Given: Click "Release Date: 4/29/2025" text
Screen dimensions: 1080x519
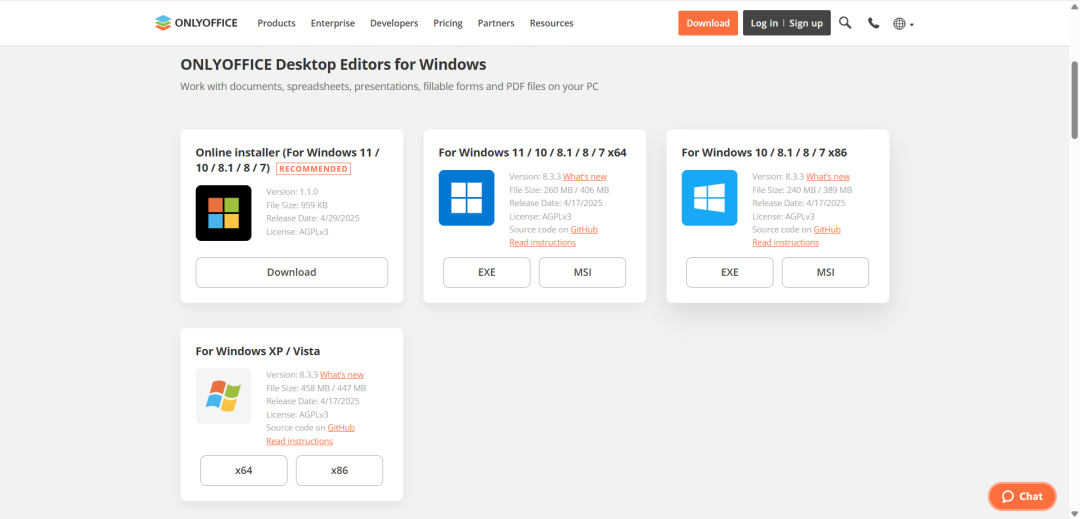Looking at the screenshot, I should coord(313,218).
